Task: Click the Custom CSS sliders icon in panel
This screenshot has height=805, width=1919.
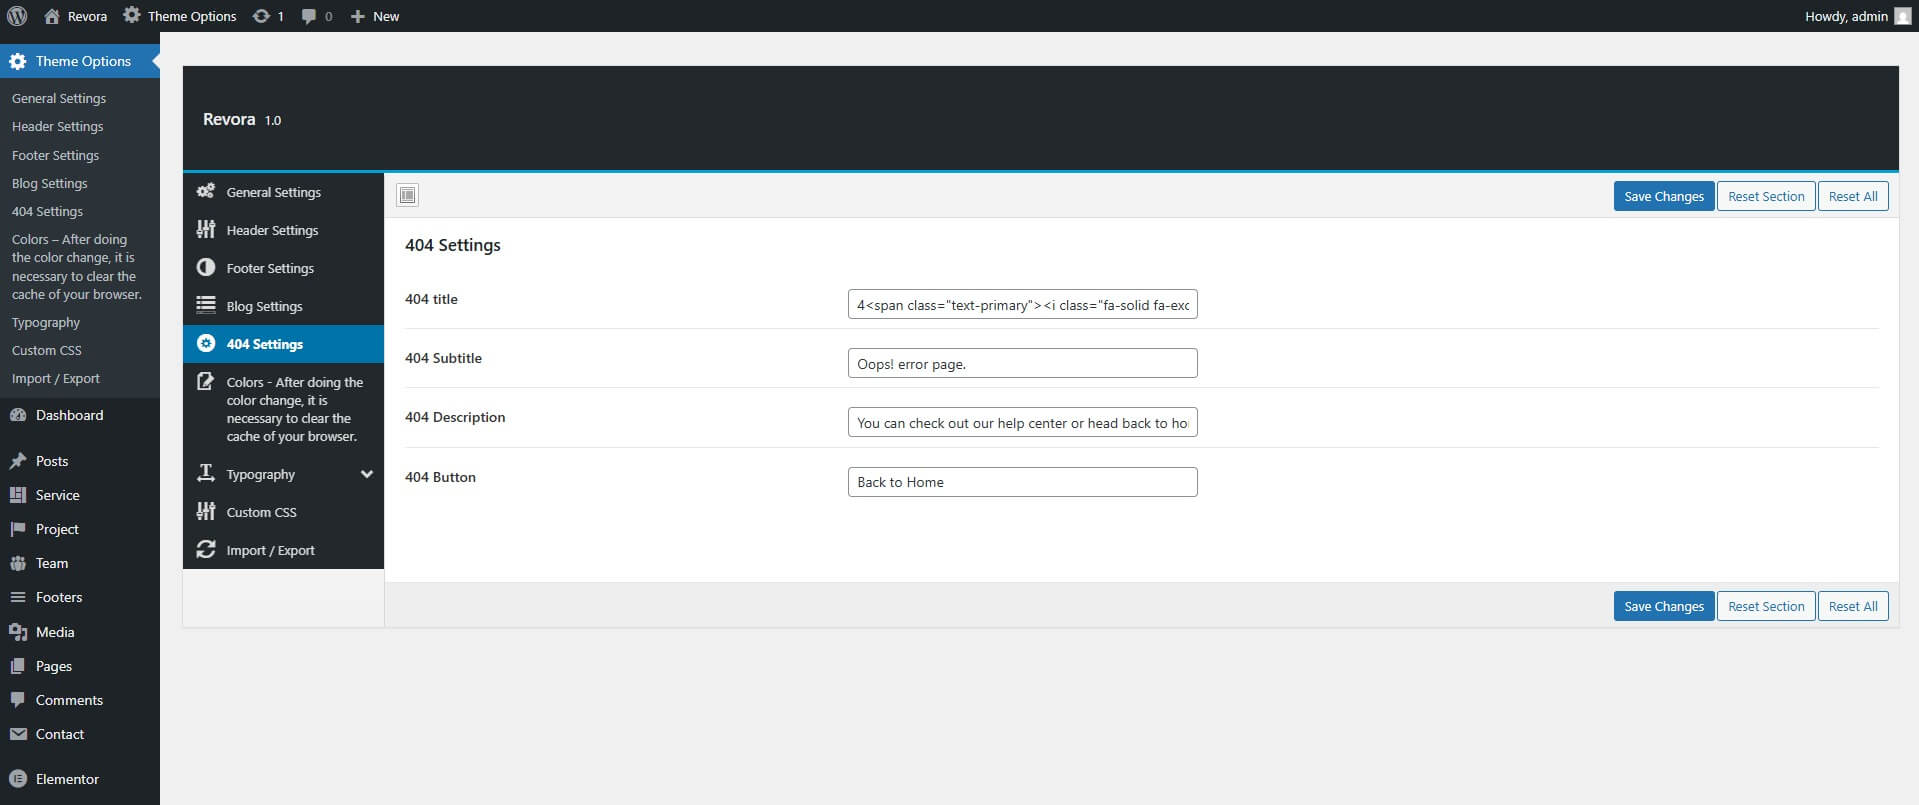Action: [x=206, y=511]
